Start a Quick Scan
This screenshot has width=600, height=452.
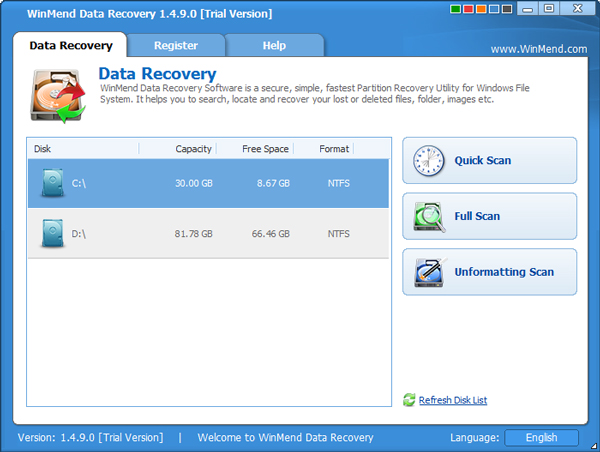pyautogui.click(x=489, y=161)
